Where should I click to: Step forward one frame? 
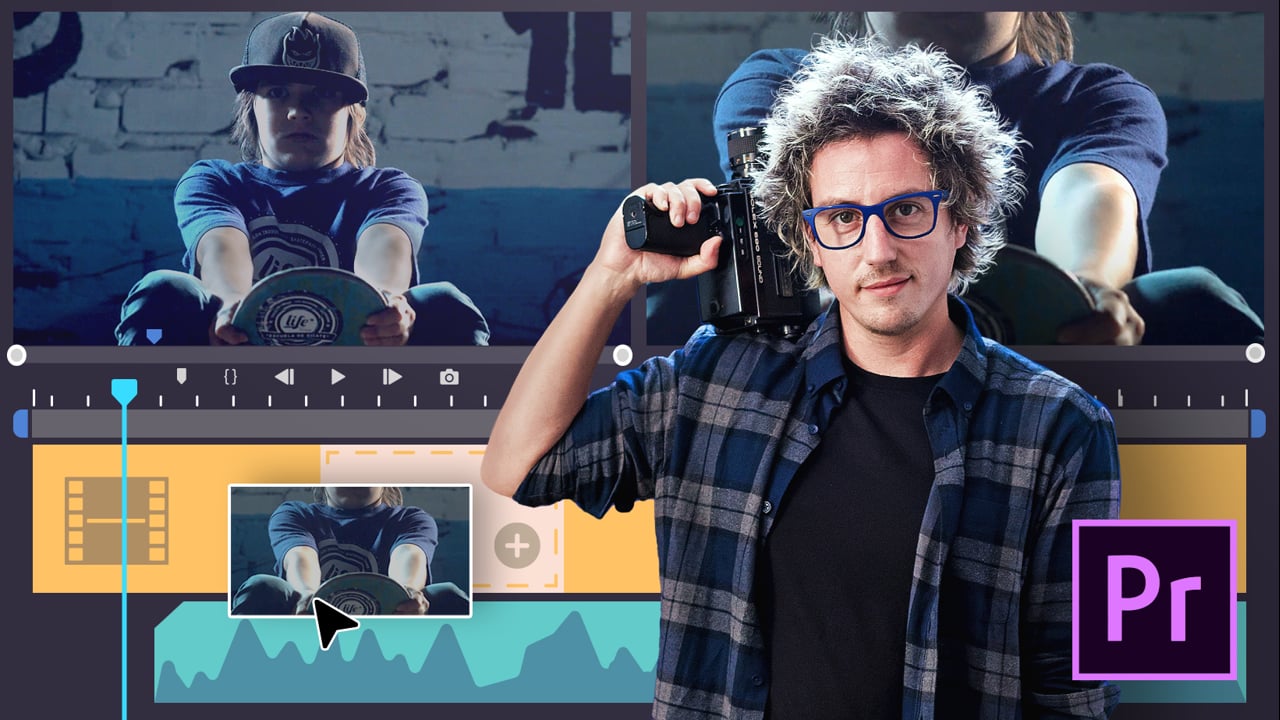tap(392, 377)
